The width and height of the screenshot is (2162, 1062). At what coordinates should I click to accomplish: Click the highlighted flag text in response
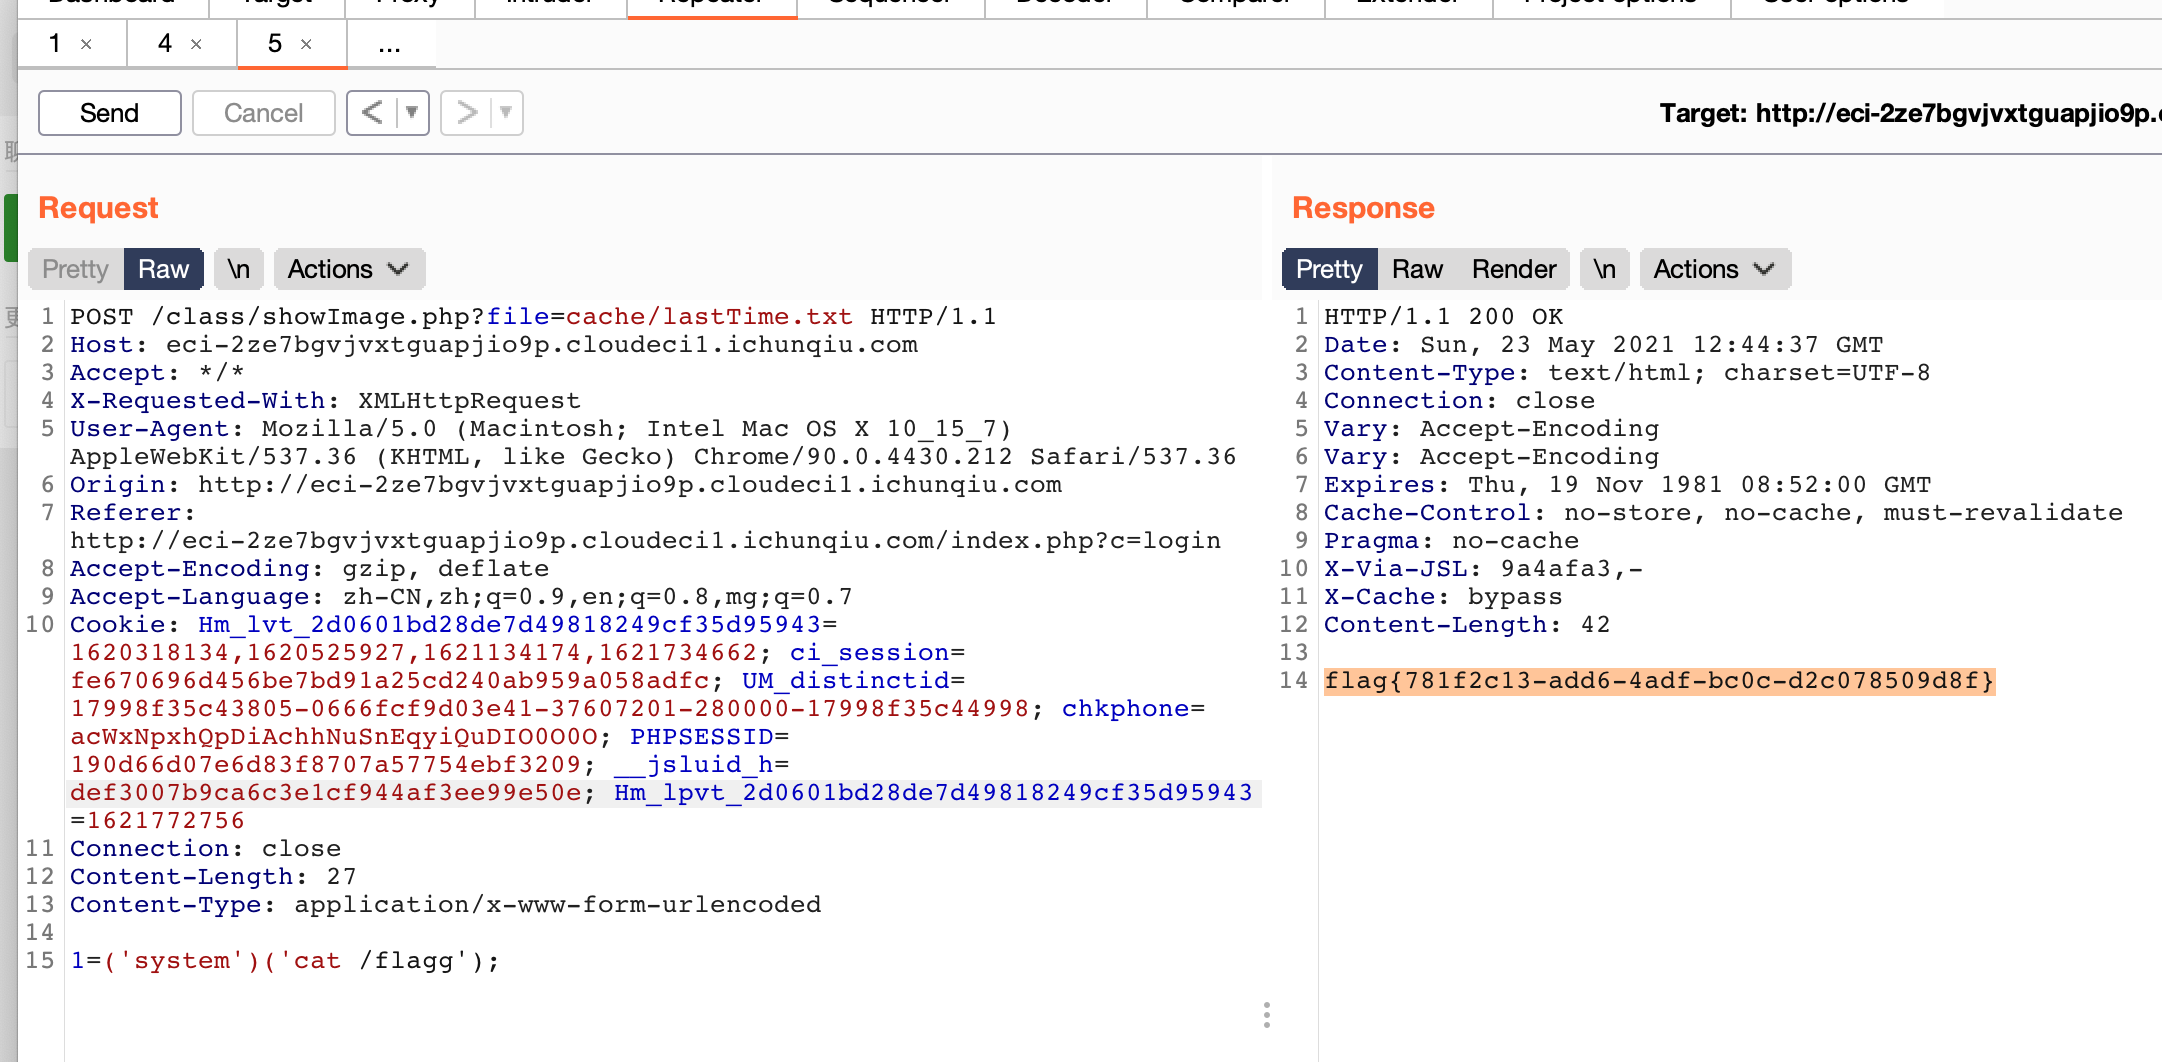[x=1659, y=681]
